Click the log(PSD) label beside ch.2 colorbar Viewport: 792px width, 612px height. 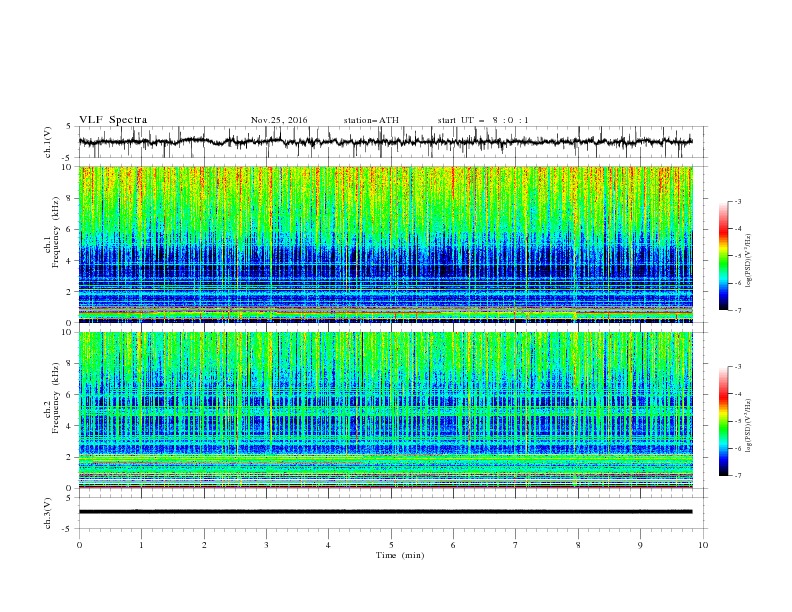pyautogui.click(x=749, y=425)
